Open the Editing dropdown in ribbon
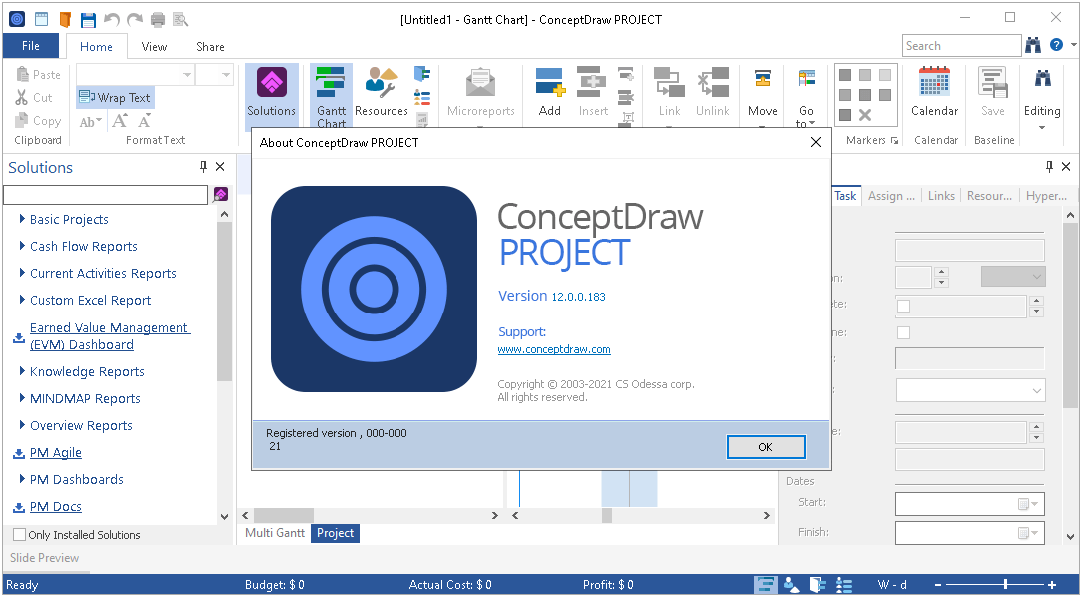Viewport: 1082px width, 597px height. point(1042,99)
